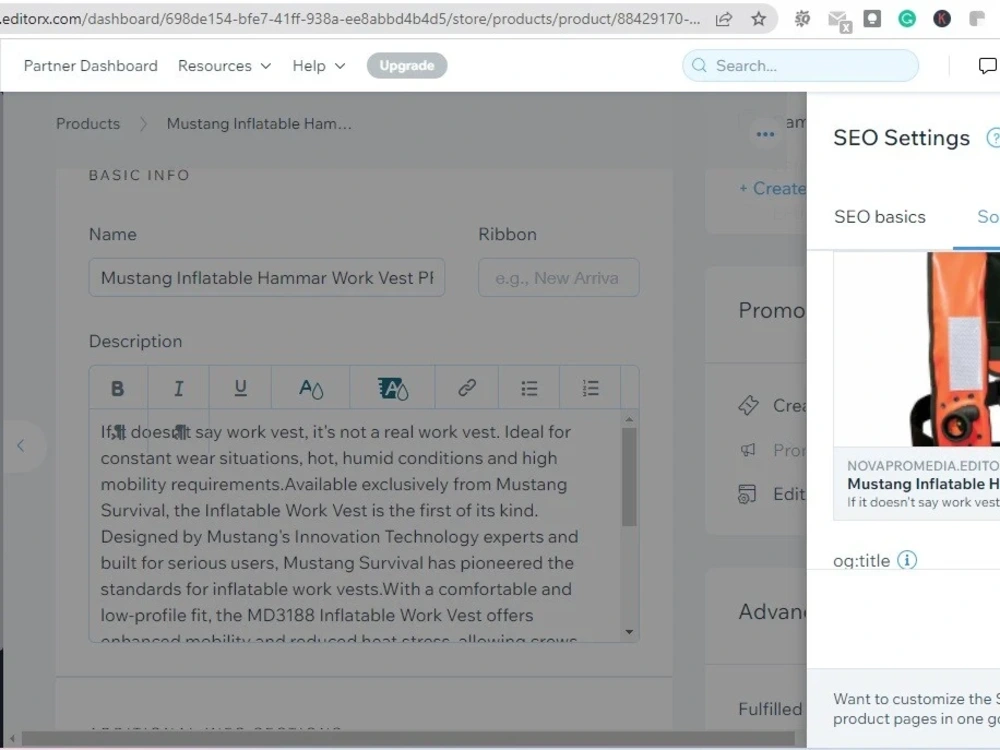Go to Products breadcrumb
This screenshot has width=1000, height=750.
88,124
